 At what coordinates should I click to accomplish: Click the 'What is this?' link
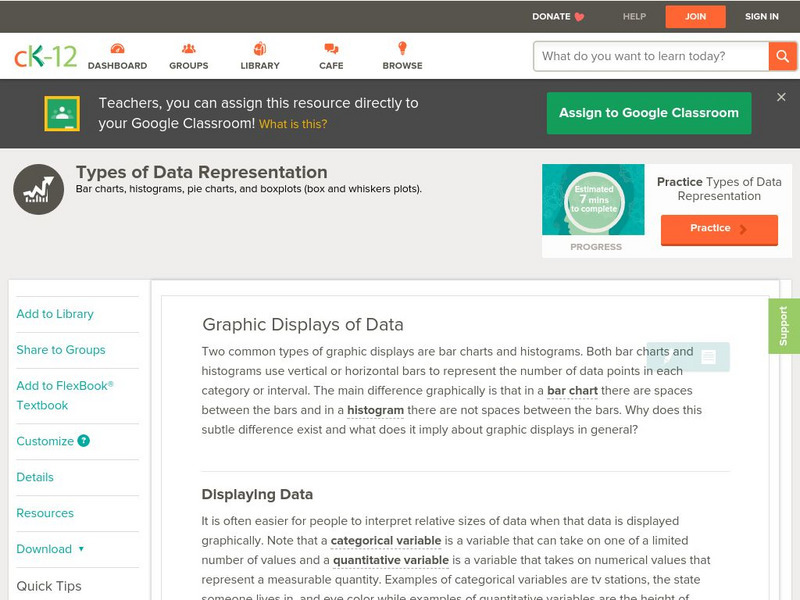pyautogui.click(x=293, y=124)
